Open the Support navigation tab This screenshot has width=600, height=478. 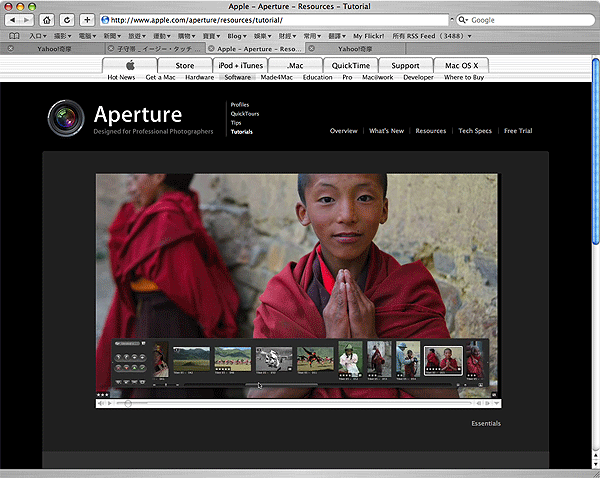(x=405, y=65)
